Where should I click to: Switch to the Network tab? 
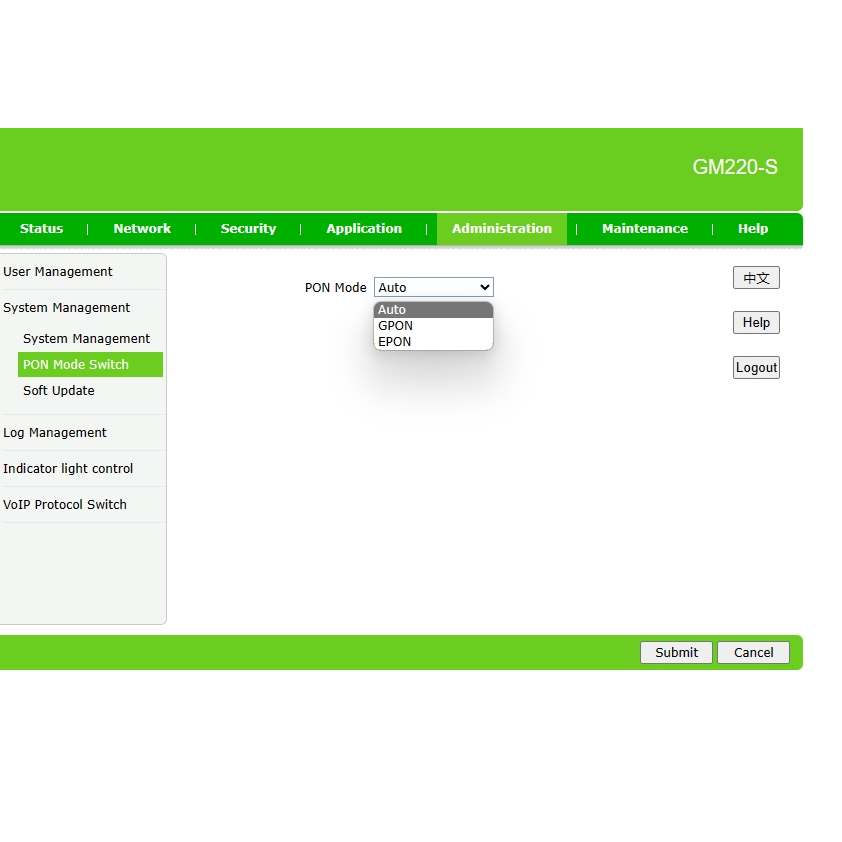point(142,229)
